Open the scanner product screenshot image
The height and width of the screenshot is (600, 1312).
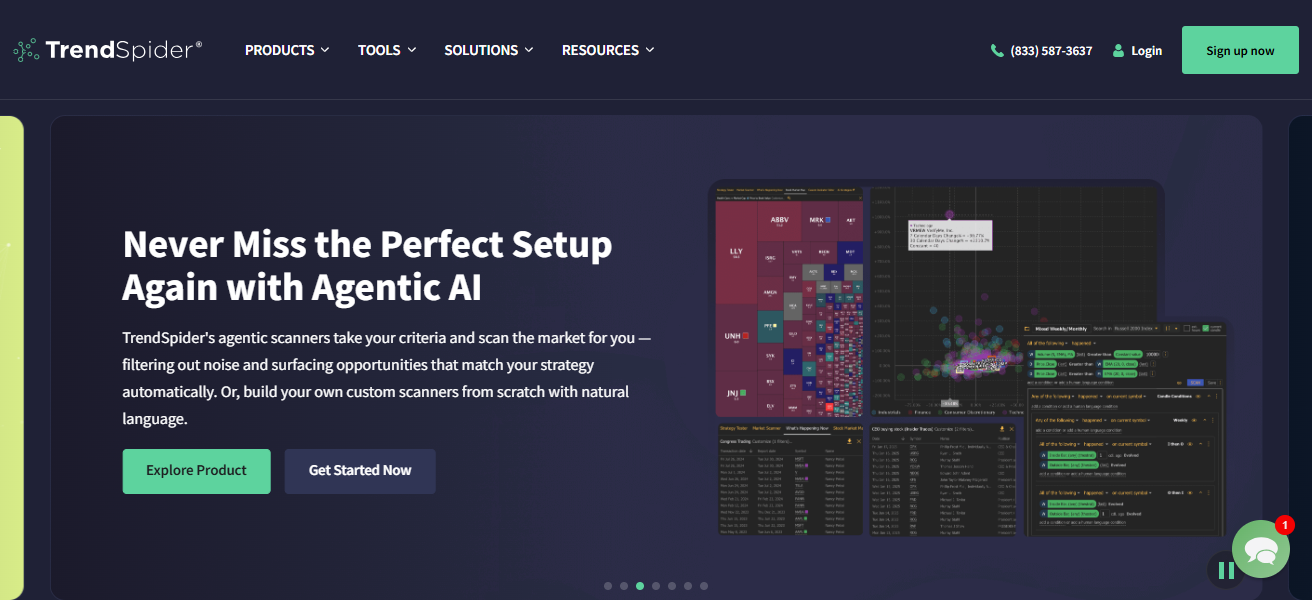coord(969,357)
